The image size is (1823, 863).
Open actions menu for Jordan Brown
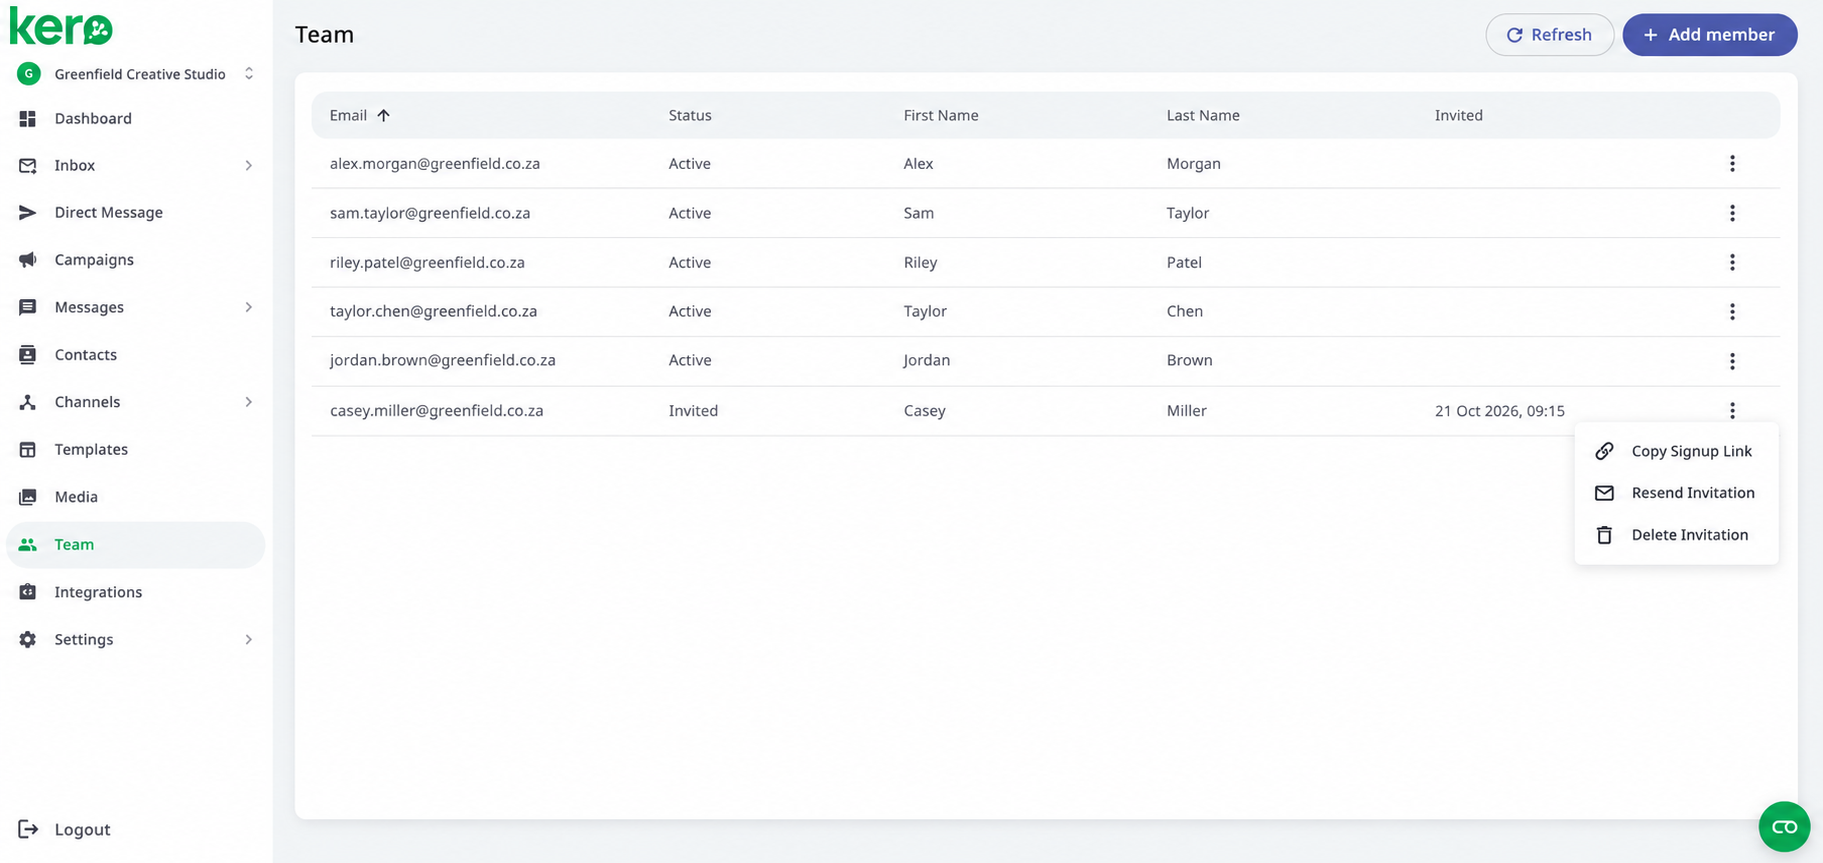pyautogui.click(x=1732, y=361)
